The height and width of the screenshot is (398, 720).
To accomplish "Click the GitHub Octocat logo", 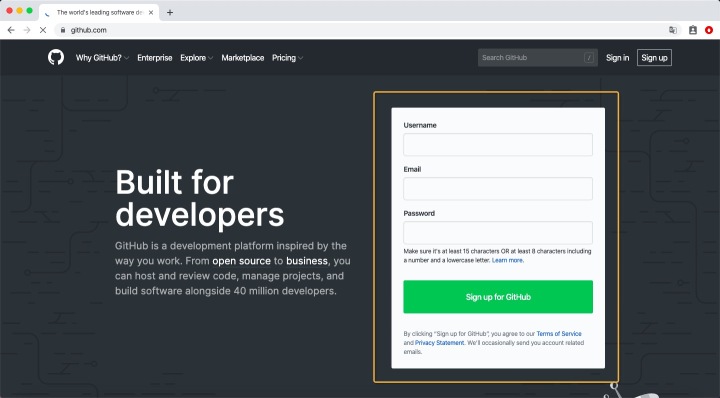I will click(x=56, y=57).
